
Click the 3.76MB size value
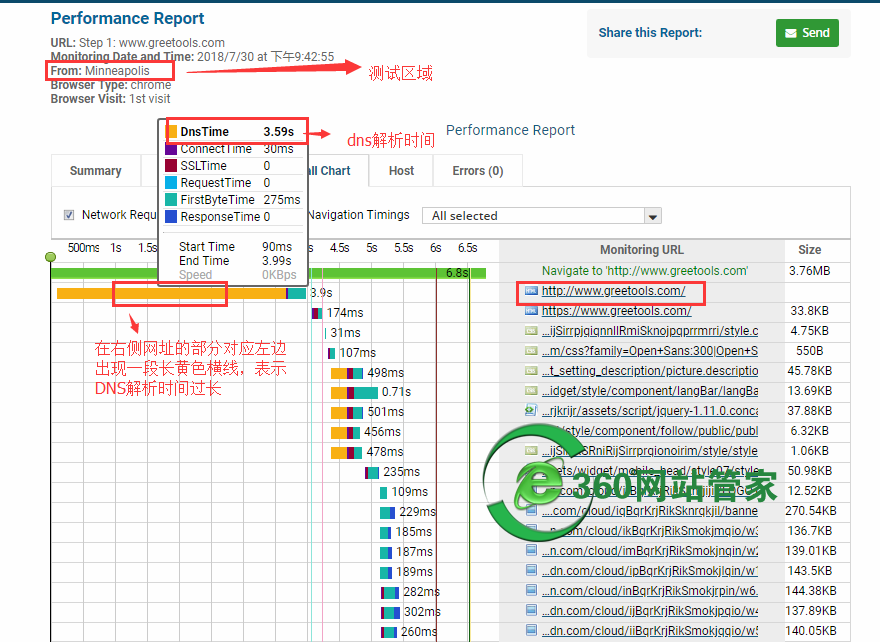(809, 270)
